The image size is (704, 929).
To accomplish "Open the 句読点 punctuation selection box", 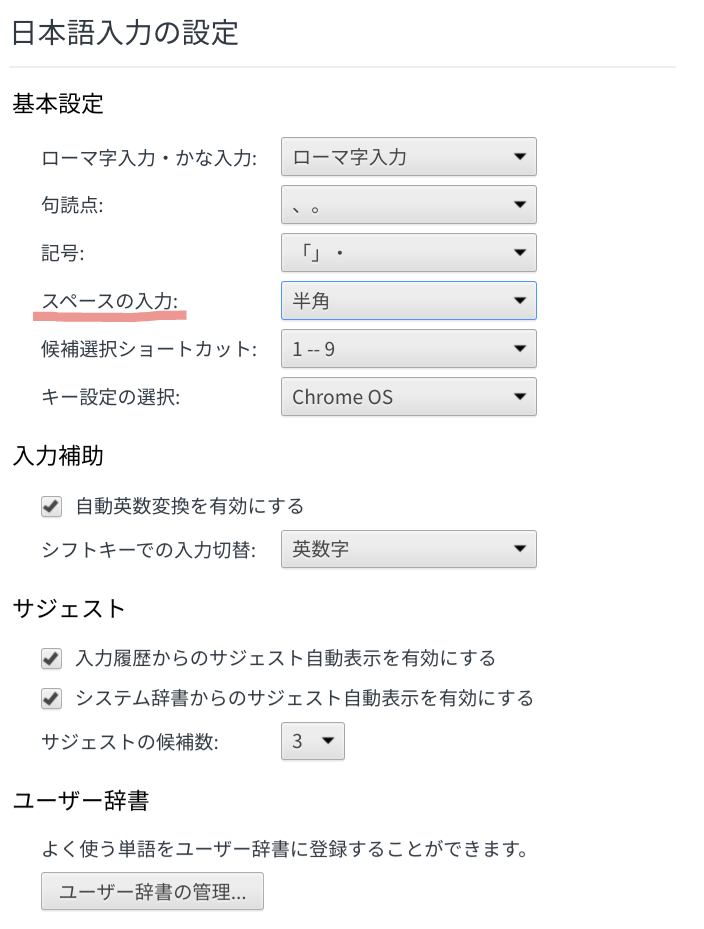I will point(408,205).
